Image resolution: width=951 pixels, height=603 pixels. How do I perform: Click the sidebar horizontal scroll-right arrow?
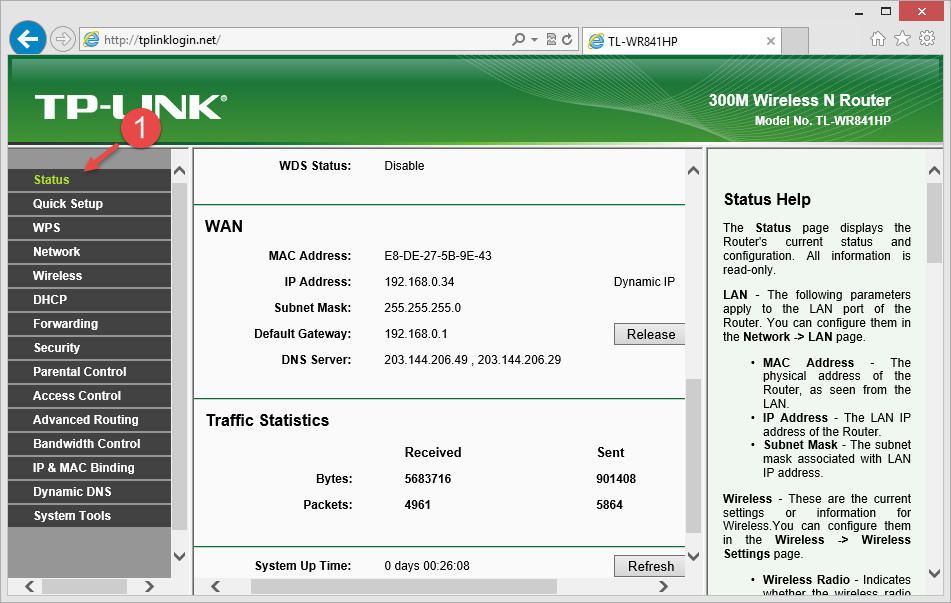tap(149, 587)
